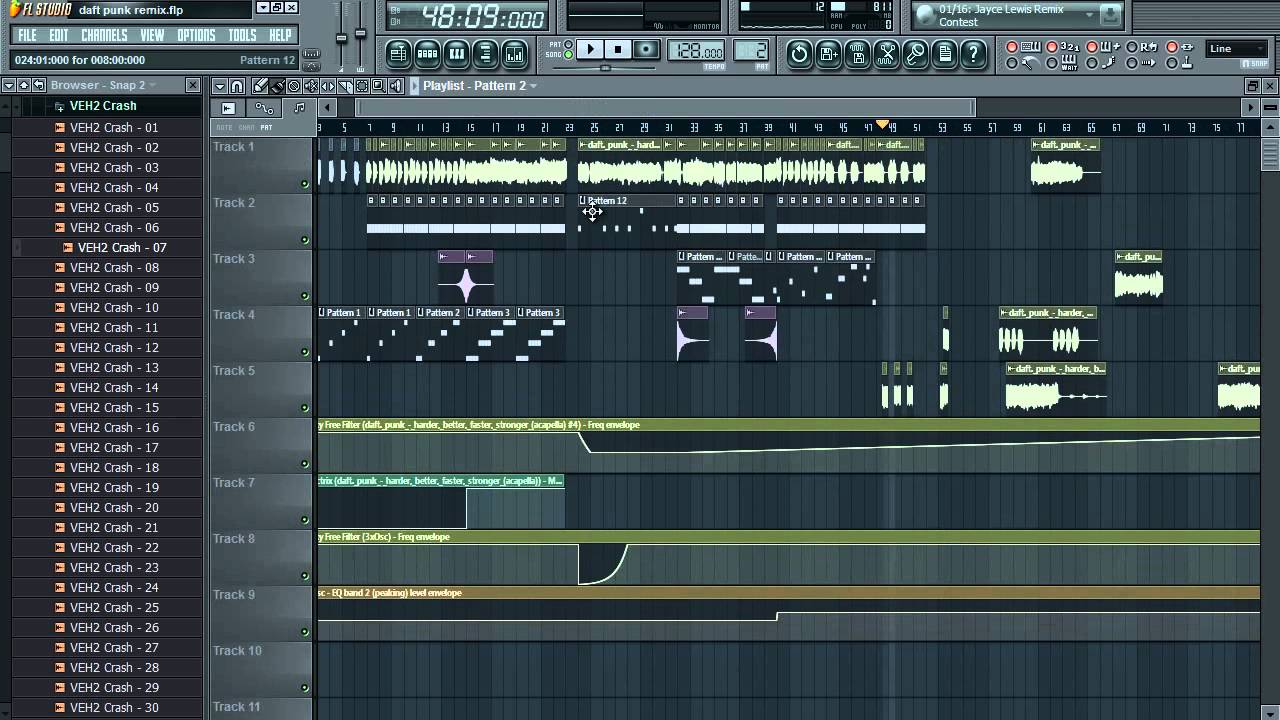Open the TOOLS menu
The image size is (1280, 720).
point(242,35)
